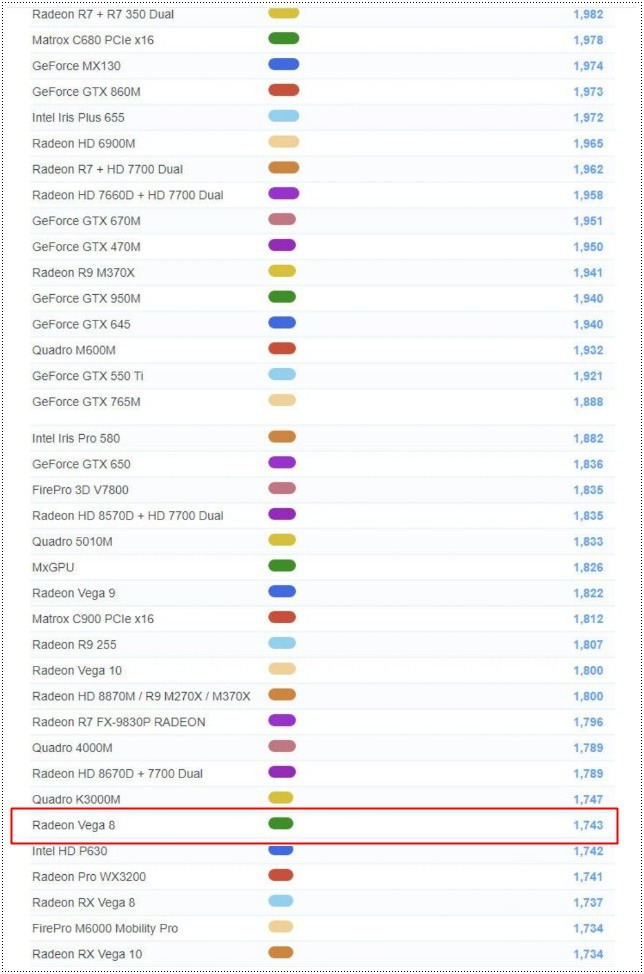Click the 1,734 score for Radeon RX Vega 10
This screenshot has height=974, width=644.
[588, 955]
